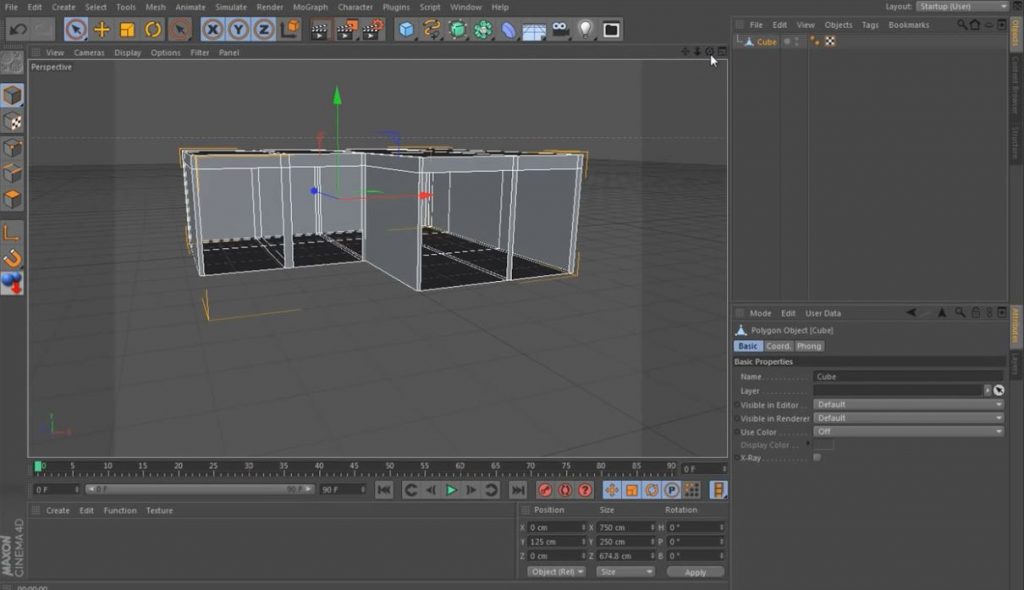Click the Cube primitive icon
The image size is (1024, 590).
pos(404,31)
